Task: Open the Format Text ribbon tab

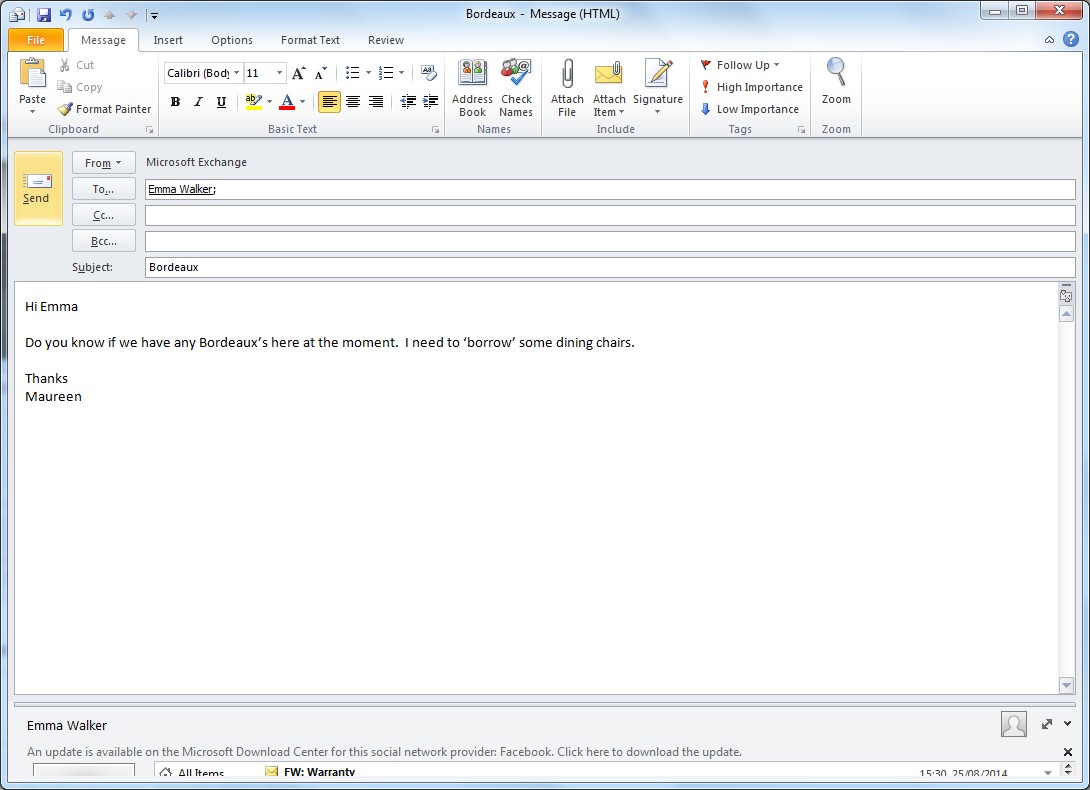Action: (x=310, y=40)
